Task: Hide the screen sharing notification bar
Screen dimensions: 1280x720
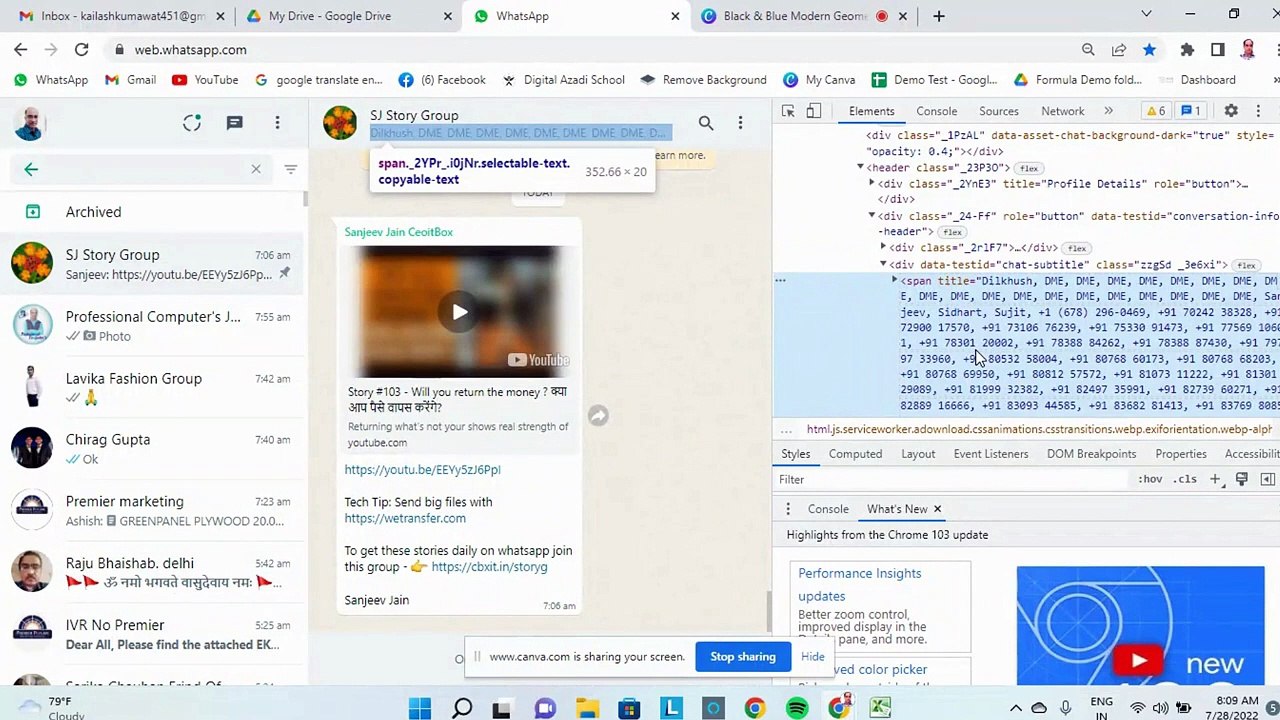Action: click(812, 657)
